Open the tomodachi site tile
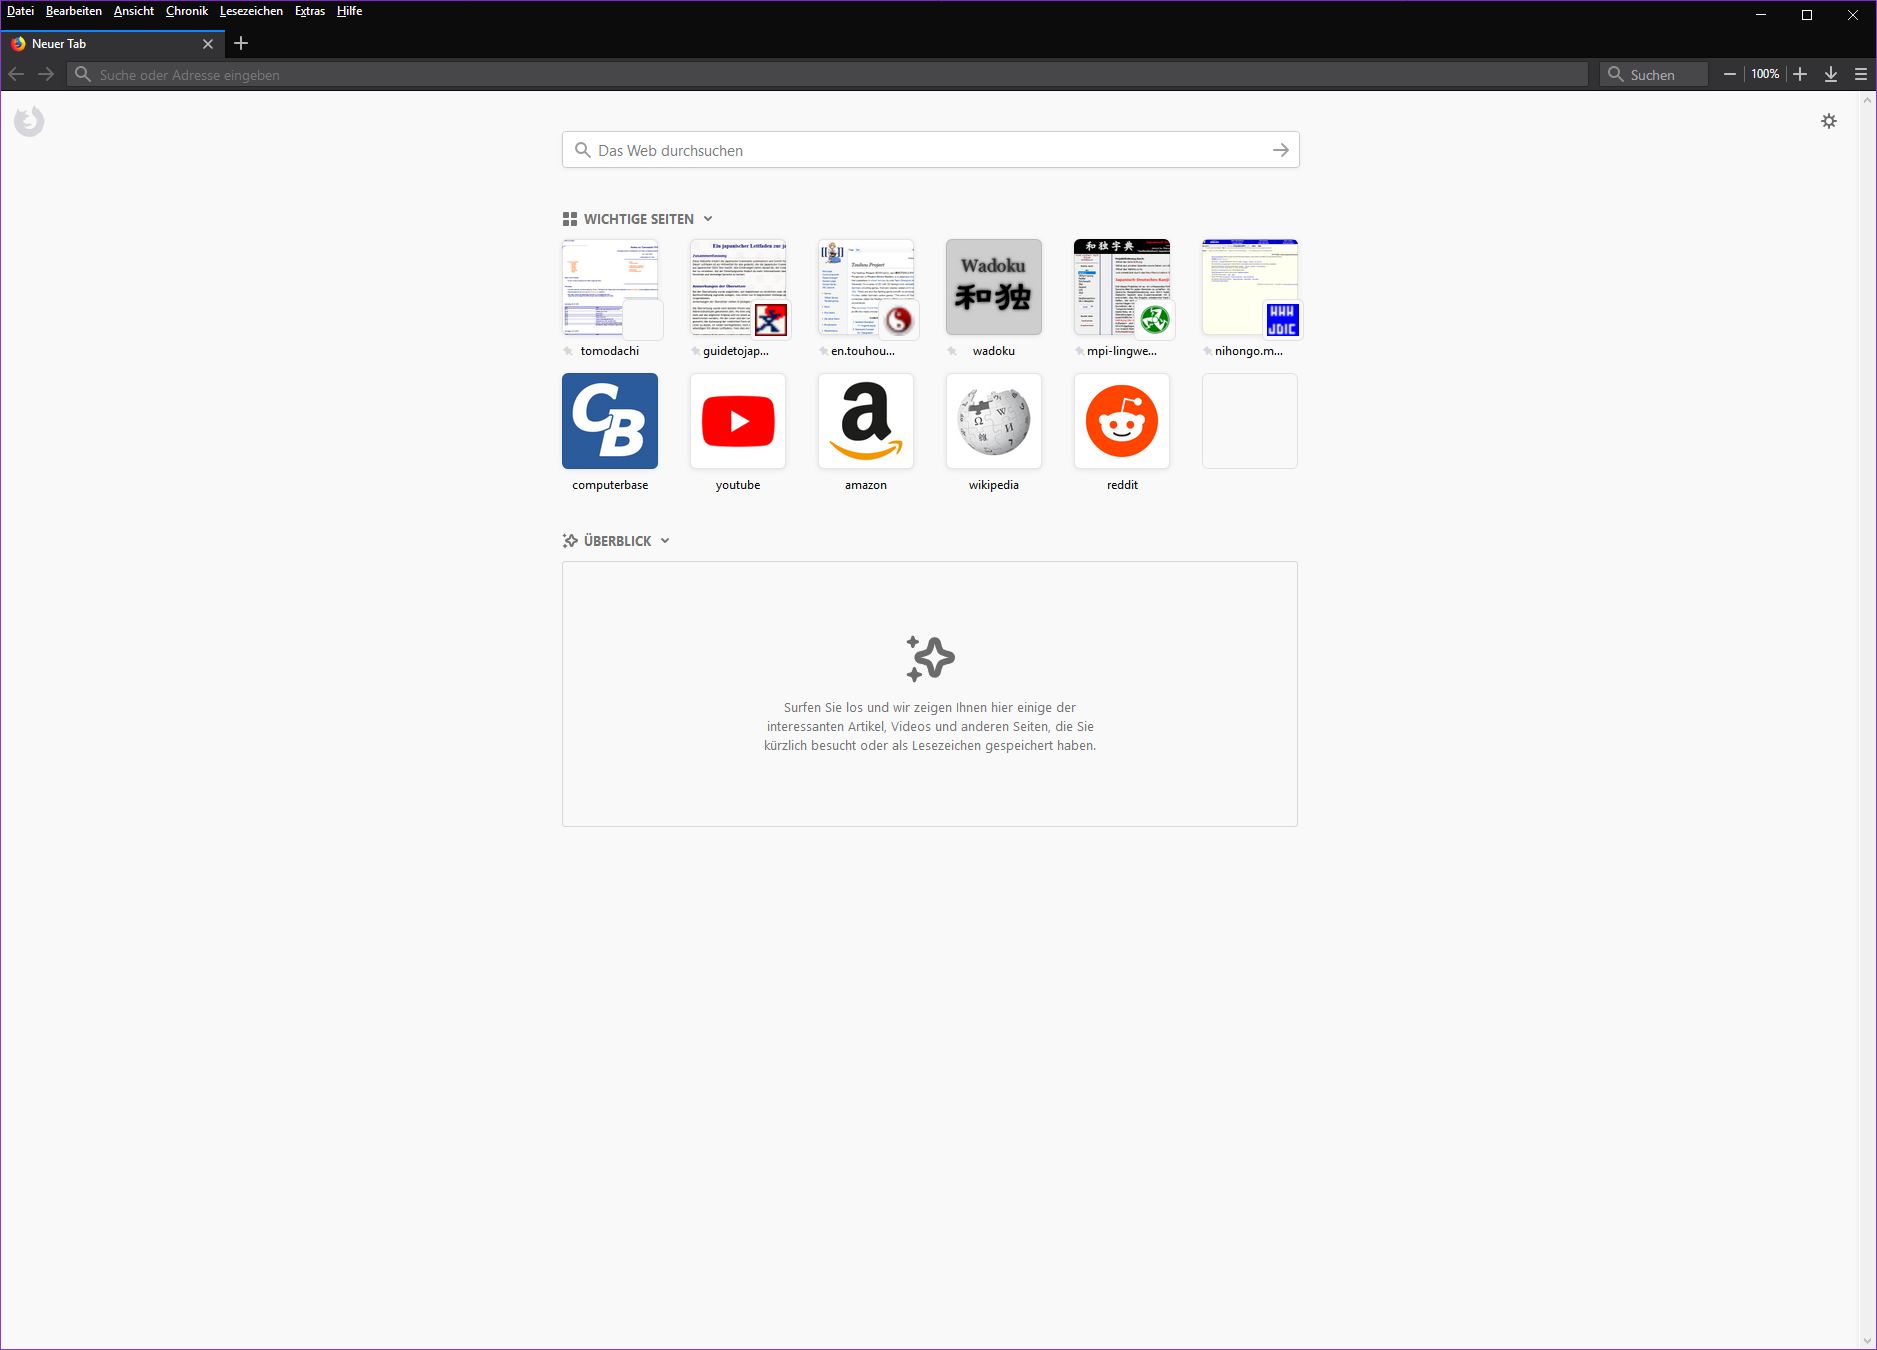1877x1350 pixels. coord(610,287)
